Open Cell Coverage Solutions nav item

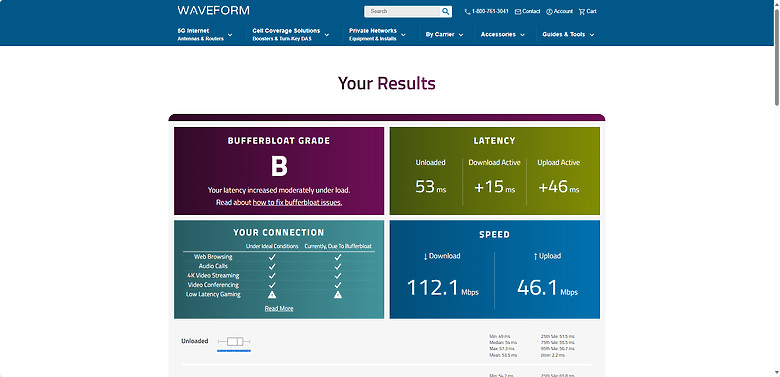[286, 34]
